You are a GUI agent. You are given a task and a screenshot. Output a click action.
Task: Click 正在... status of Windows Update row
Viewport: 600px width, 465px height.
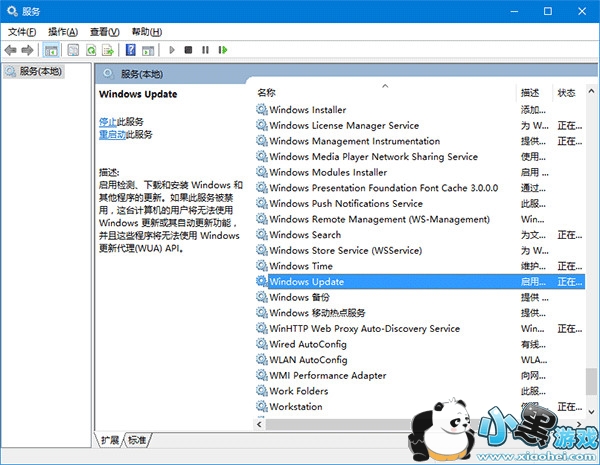point(570,282)
